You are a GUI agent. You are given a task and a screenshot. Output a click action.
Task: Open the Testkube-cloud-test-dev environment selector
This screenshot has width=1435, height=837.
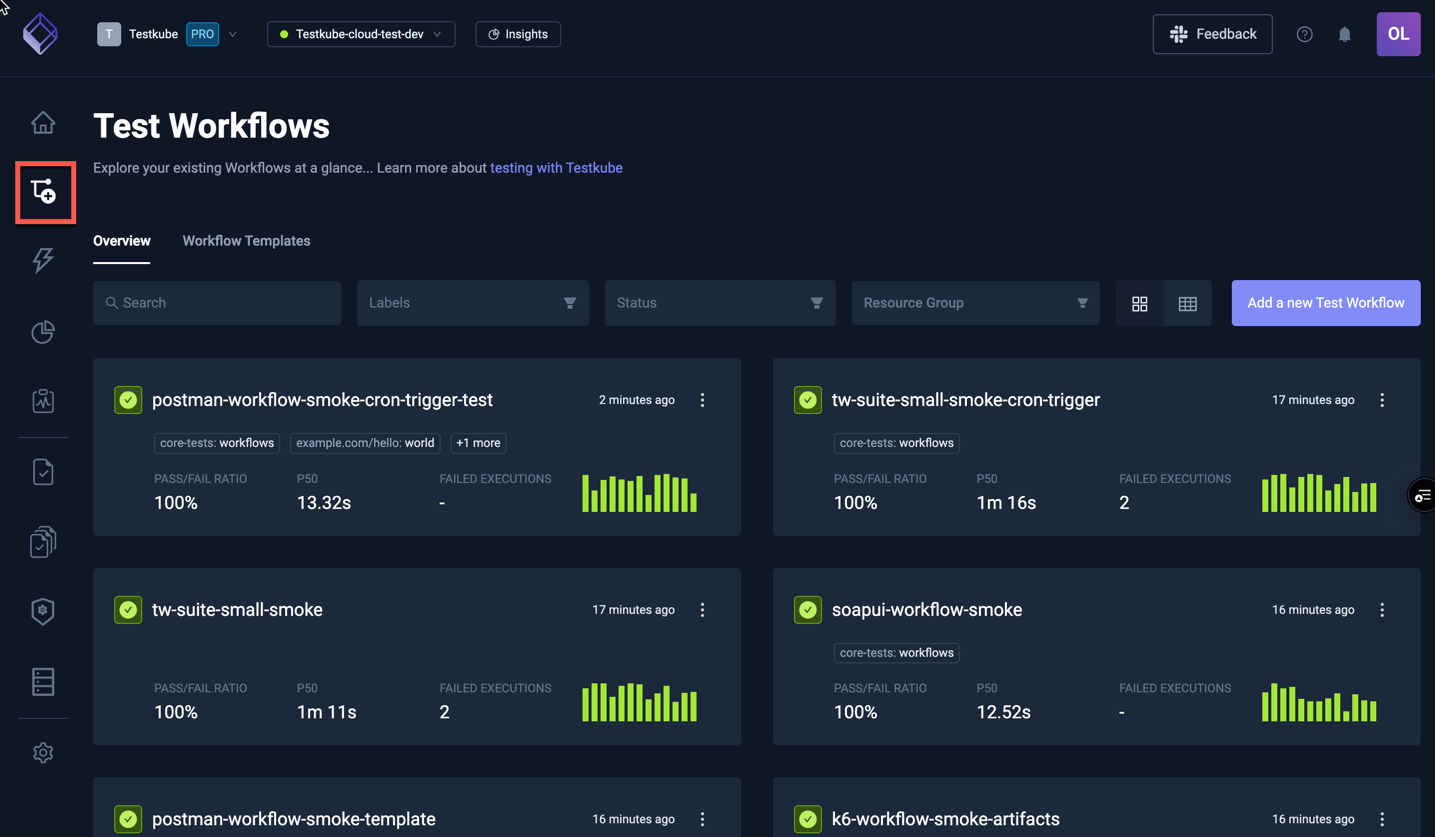[361, 33]
